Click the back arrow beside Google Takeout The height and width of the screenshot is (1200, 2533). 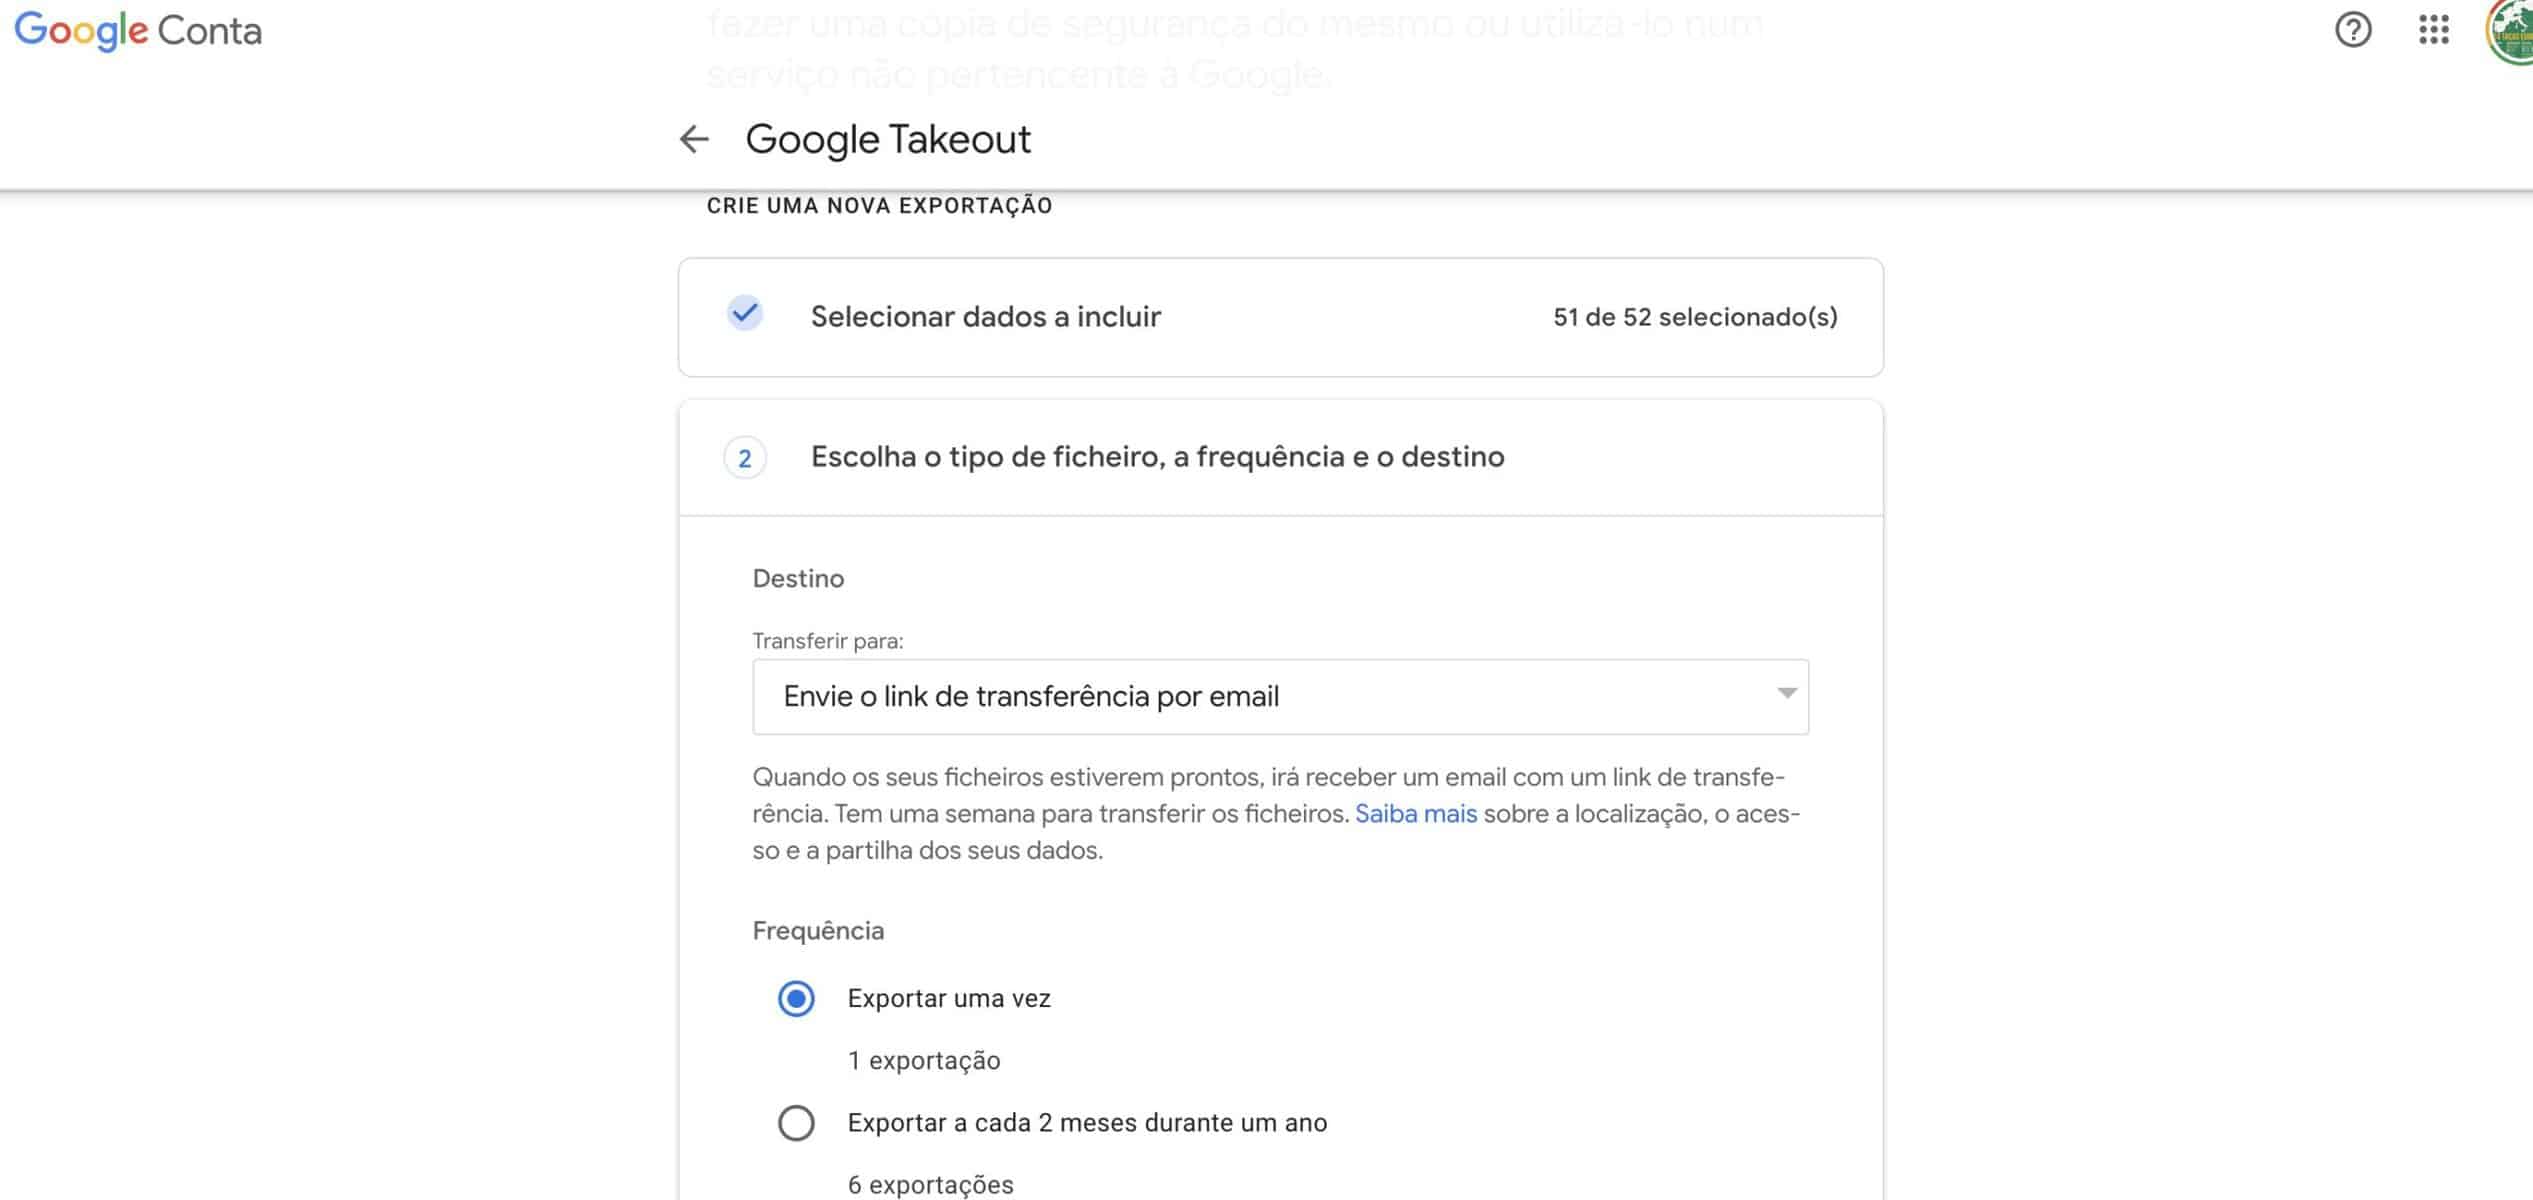[x=694, y=139]
